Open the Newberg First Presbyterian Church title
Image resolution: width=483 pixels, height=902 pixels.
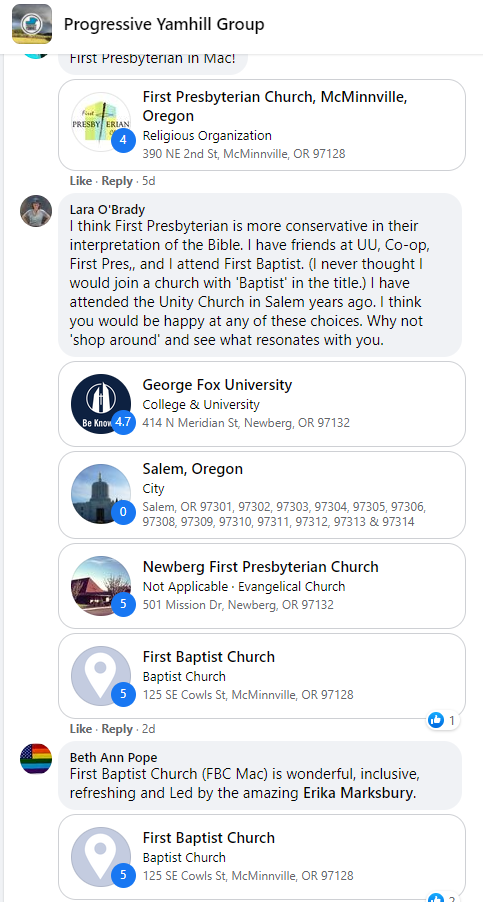click(260, 567)
